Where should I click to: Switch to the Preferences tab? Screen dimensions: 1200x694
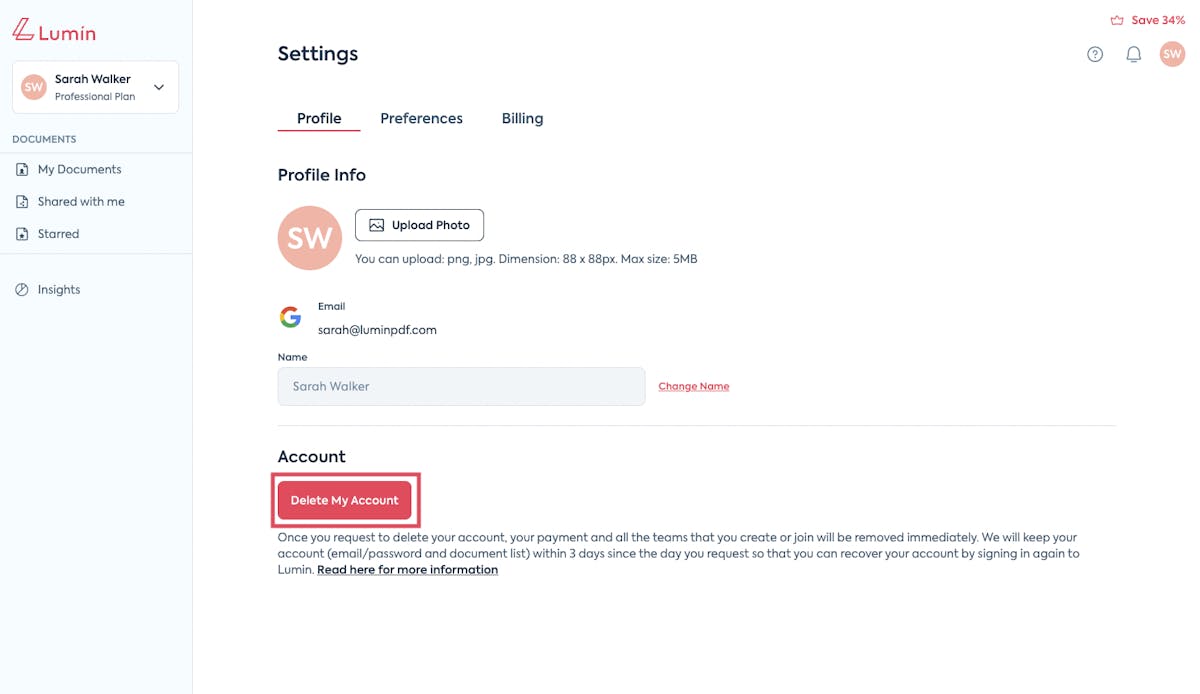click(421, 118)
